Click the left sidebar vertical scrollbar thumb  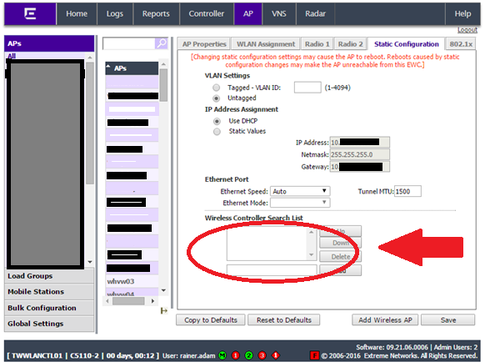(90, 122)
